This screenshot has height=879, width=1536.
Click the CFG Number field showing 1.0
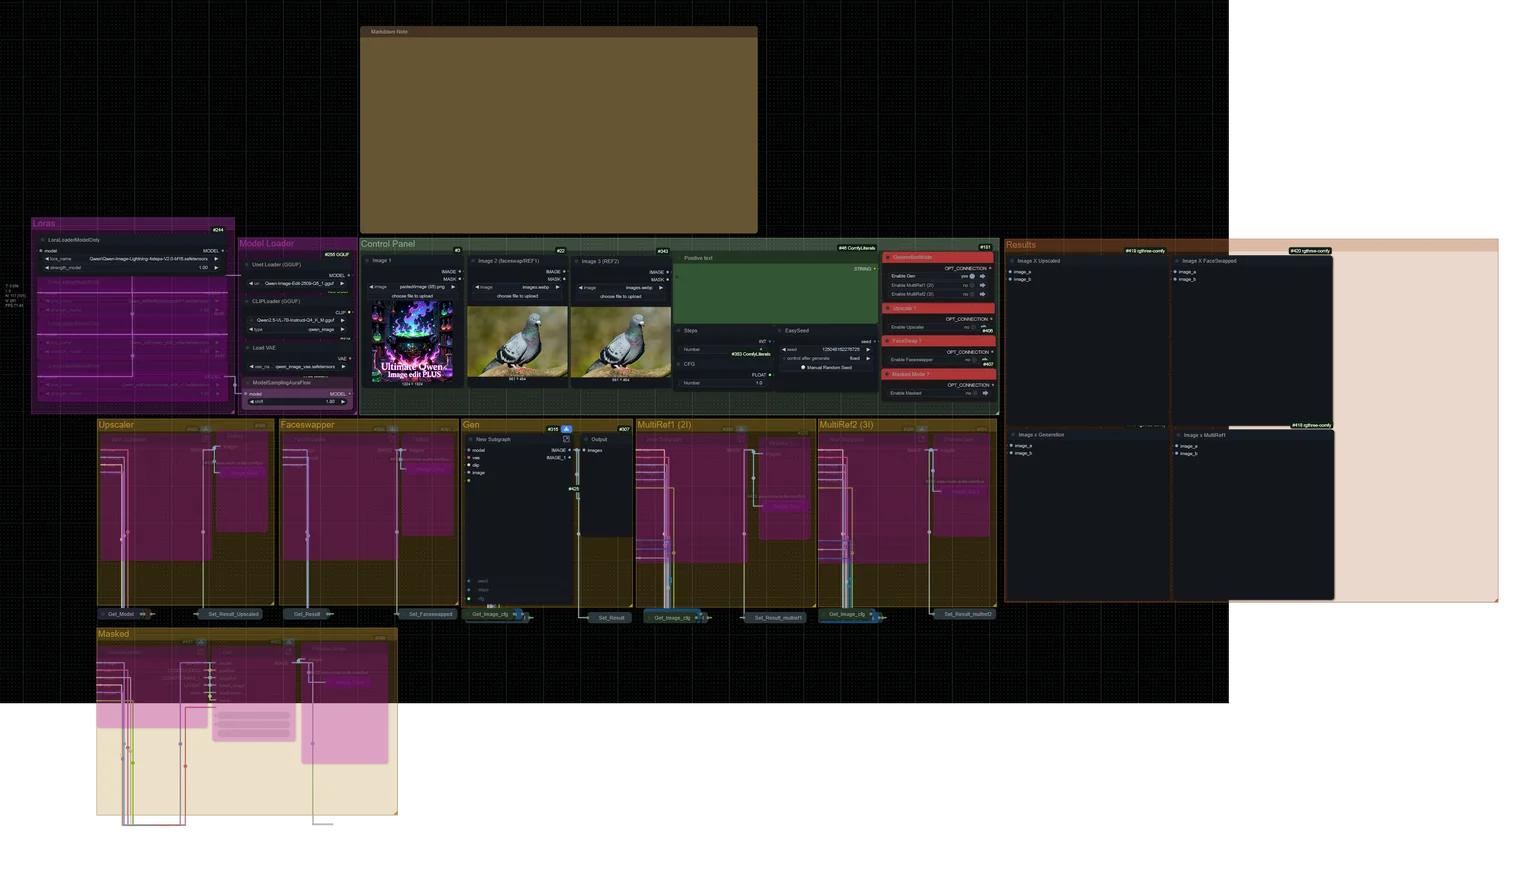click(725, 383)
